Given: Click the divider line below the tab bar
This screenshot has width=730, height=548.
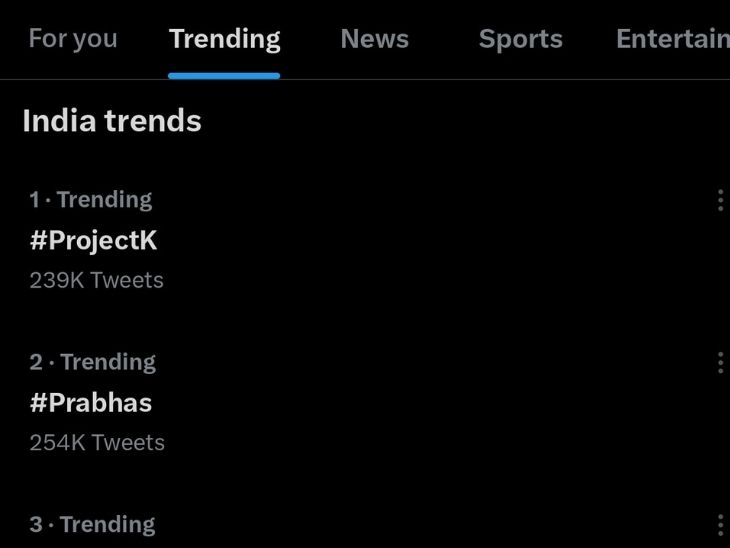Looking at the screenshot, I should point(500,80).
